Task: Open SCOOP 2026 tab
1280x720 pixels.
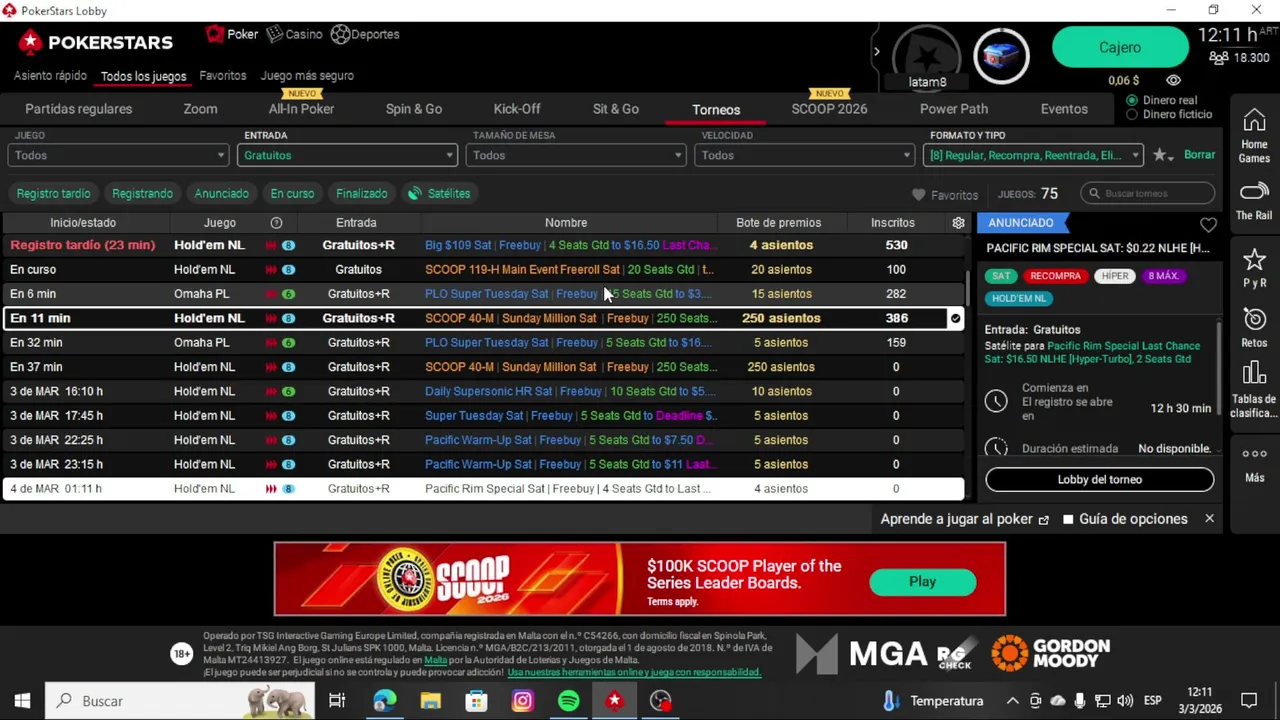Action: (829, 109)
